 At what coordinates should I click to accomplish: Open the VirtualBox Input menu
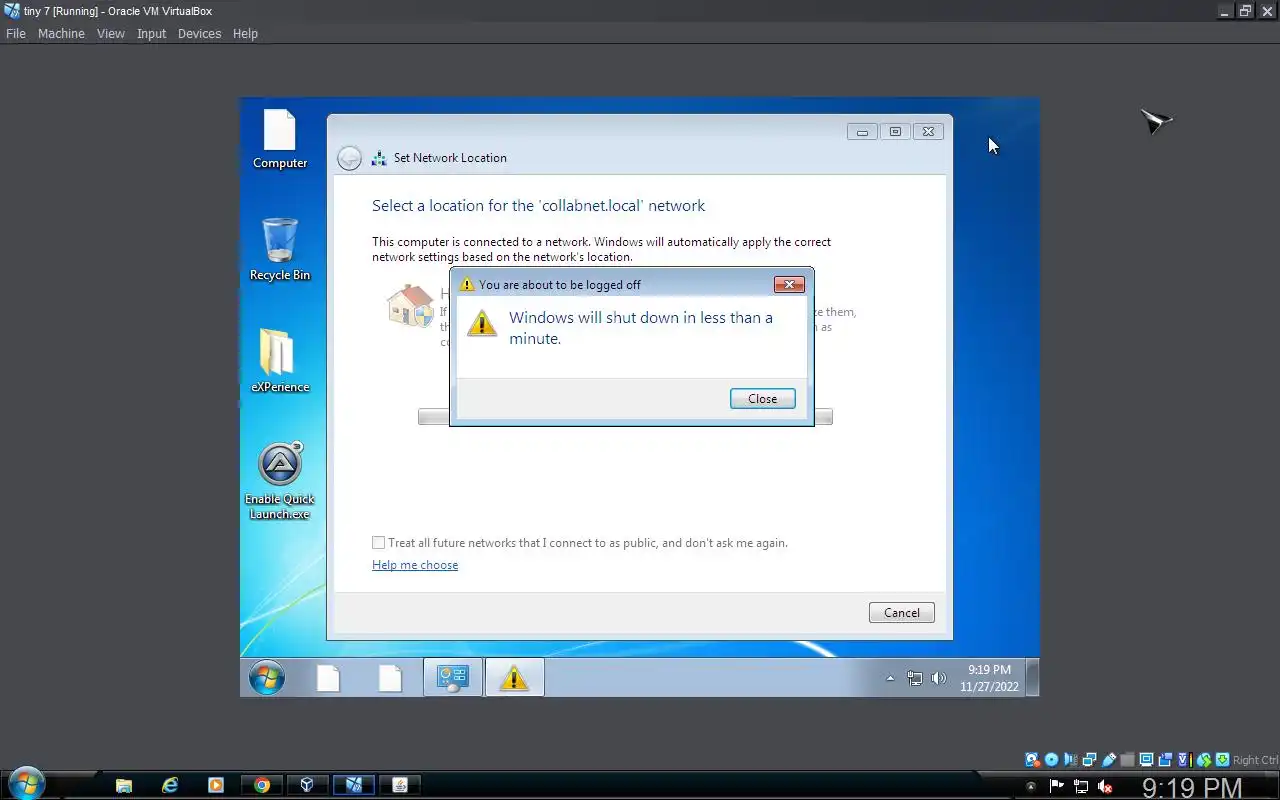point(152,33)
